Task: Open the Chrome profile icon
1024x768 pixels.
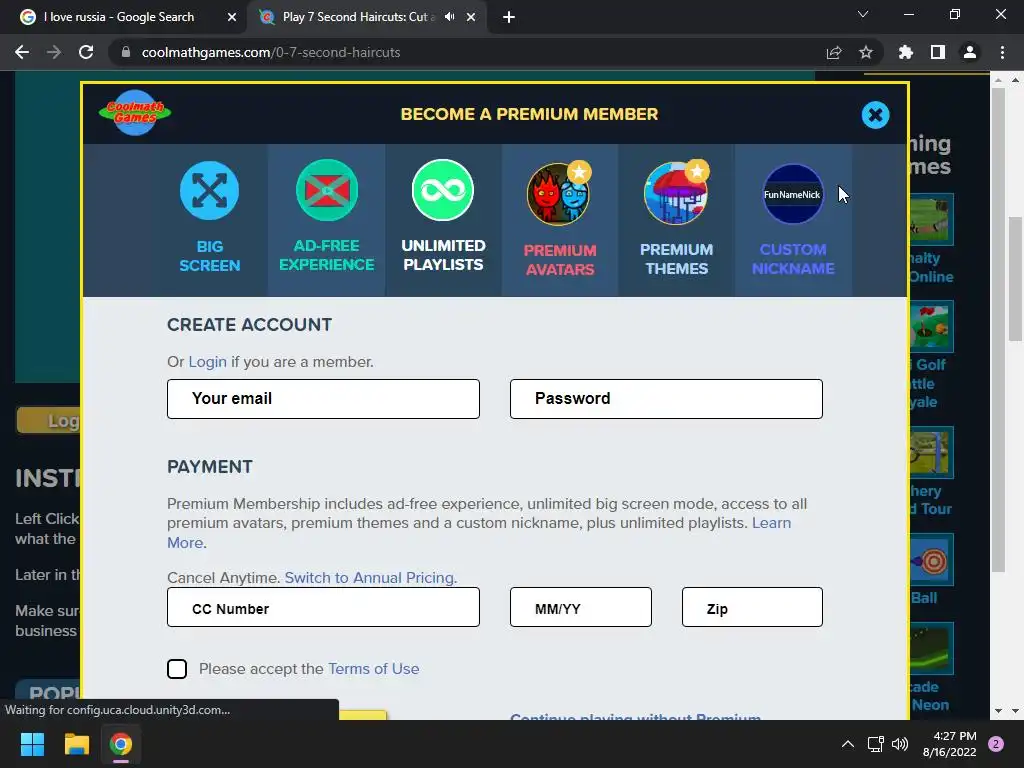Action: pyautogui.click(x=970, y=52)
